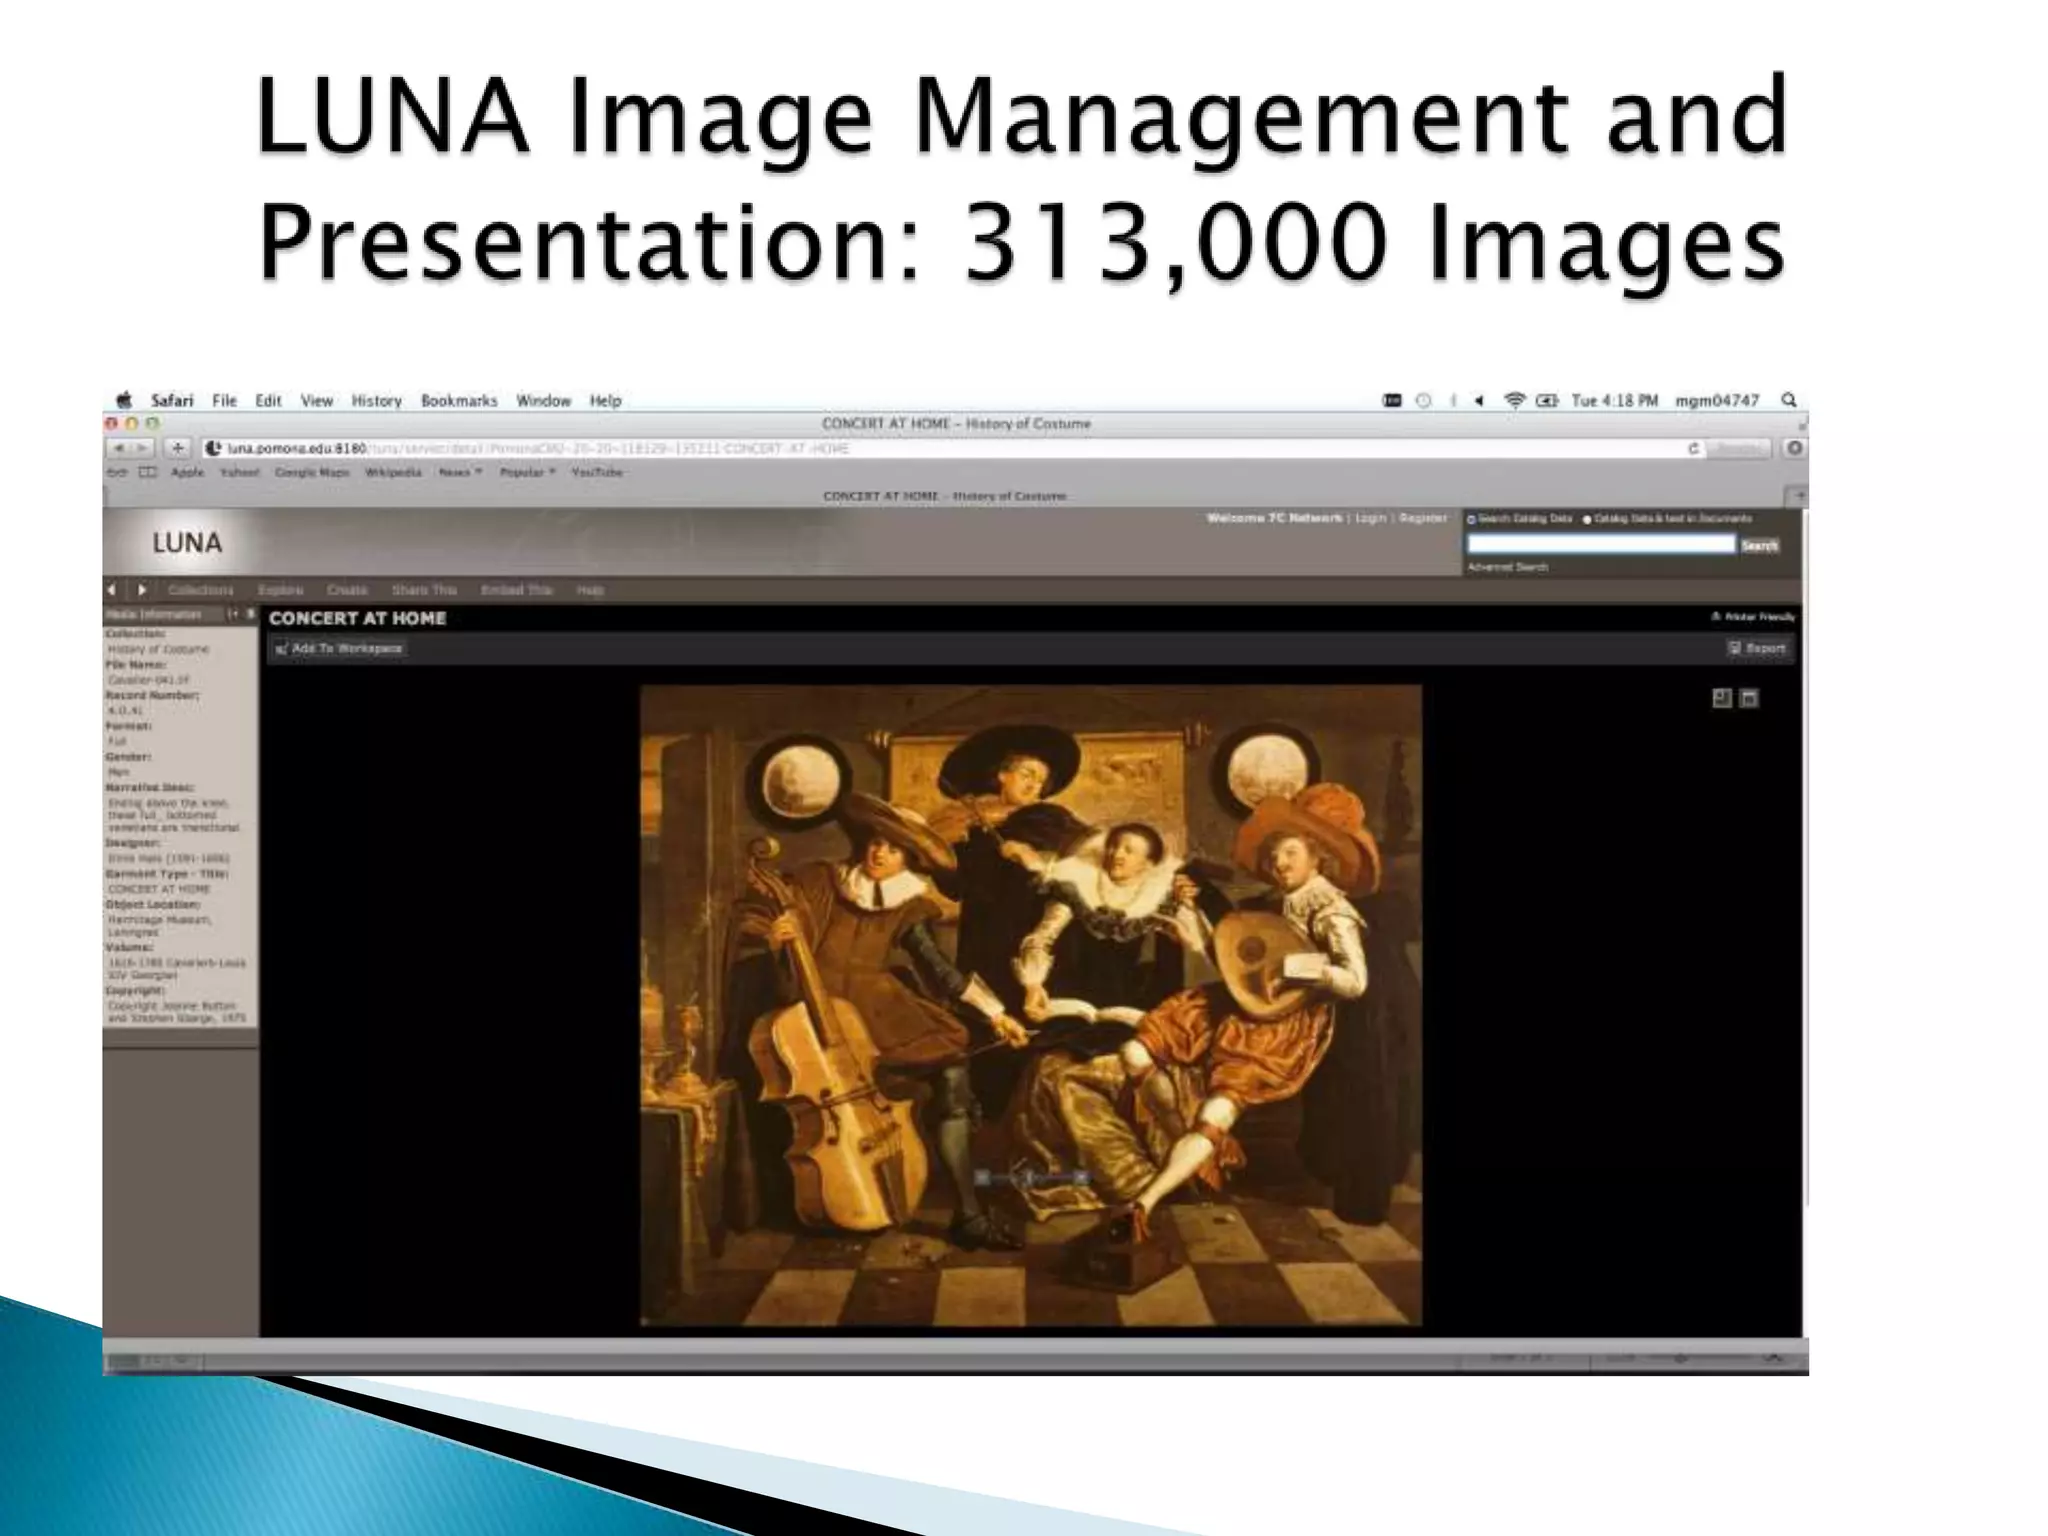The height and width of the screenshot is (1536, 2048).
Task: Click into the LUNA search input field
Action: point(1600,544)
